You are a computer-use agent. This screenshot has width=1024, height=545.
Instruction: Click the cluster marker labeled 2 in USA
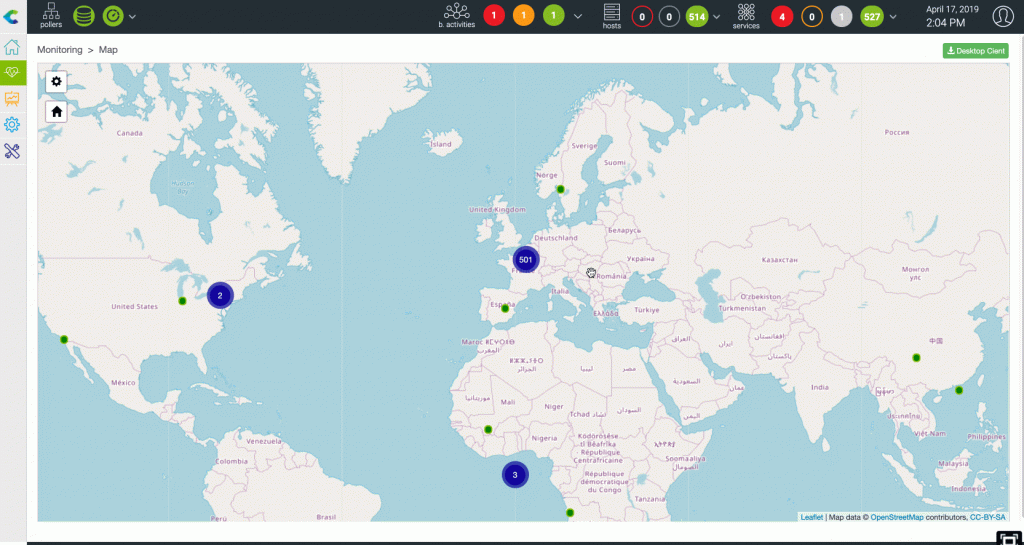(x=220, y=296)
